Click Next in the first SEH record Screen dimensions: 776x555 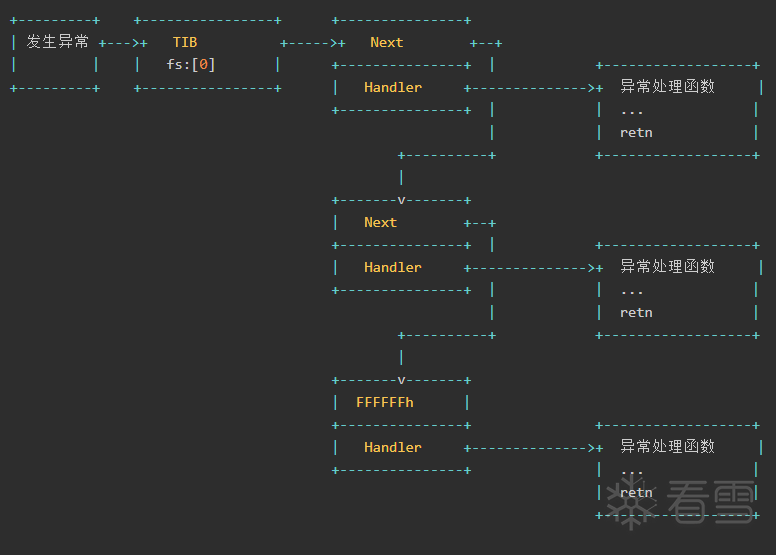[x=386, y=42]
